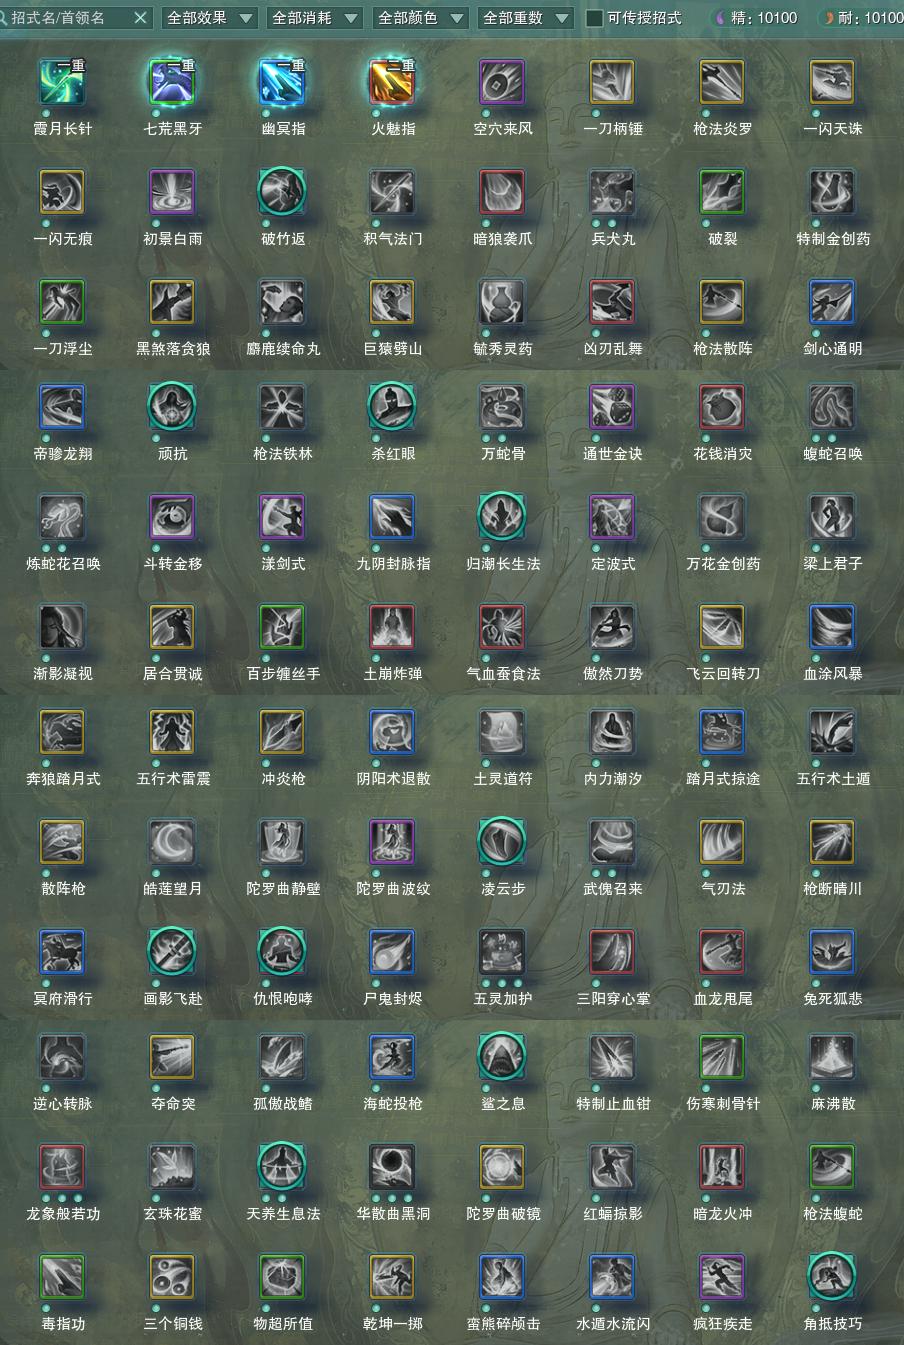Choose the 火魅指 skill icon

coord(393,83)
